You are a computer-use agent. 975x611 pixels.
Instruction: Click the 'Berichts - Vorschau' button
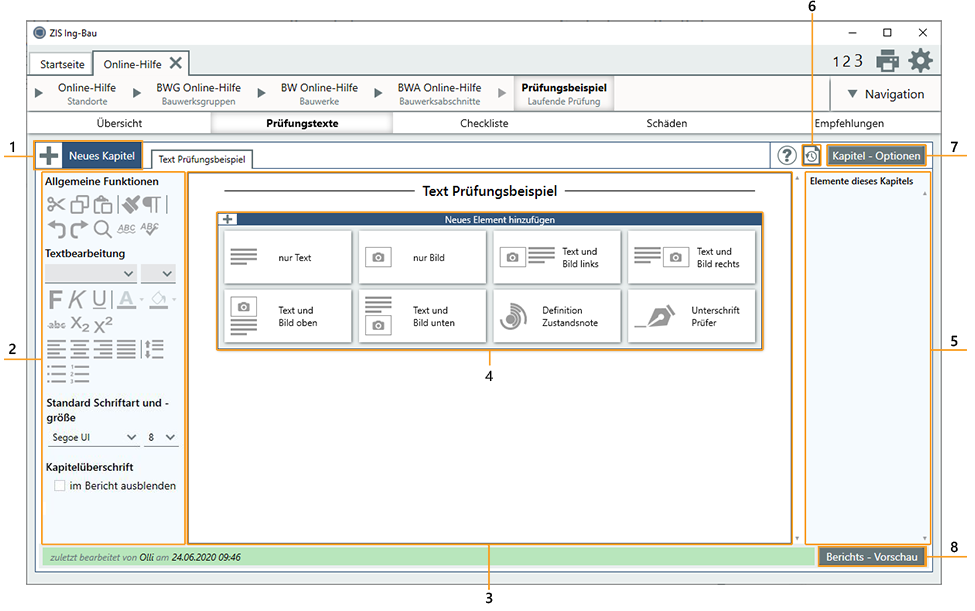pos(871,557)
